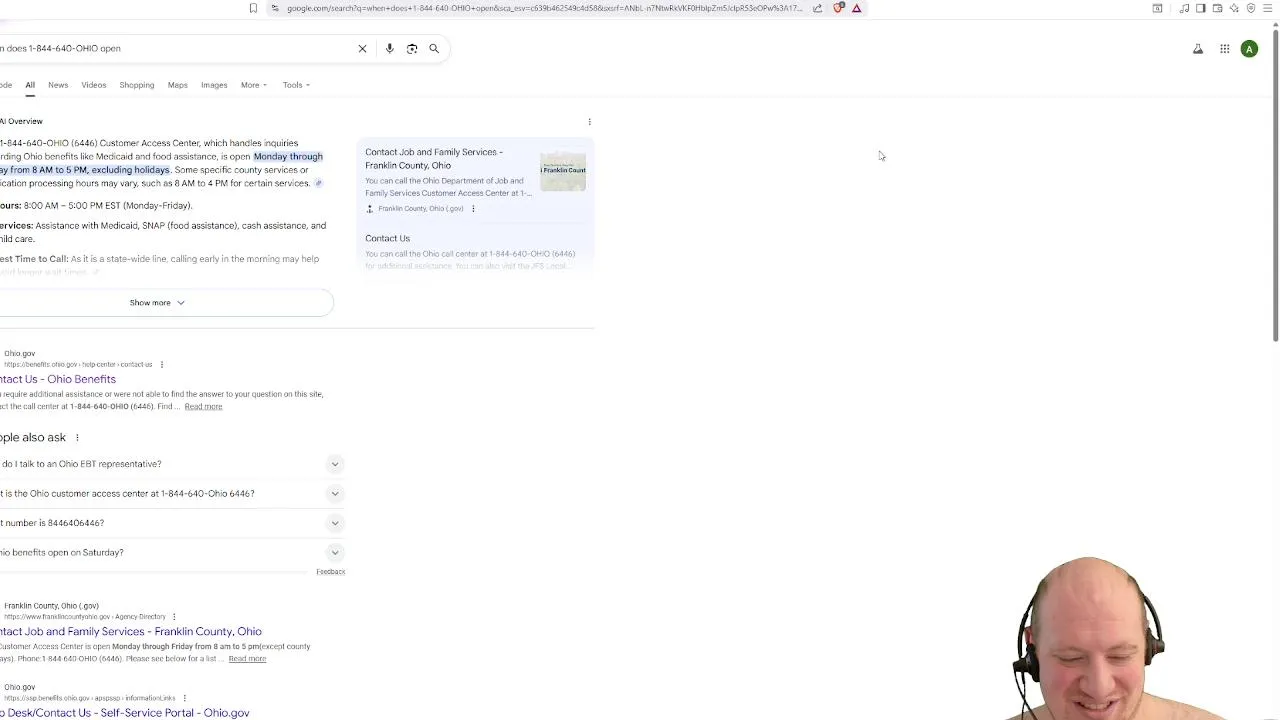
Task: Open Contact Job and Family Services result link
Action: [x=131, y=631]
